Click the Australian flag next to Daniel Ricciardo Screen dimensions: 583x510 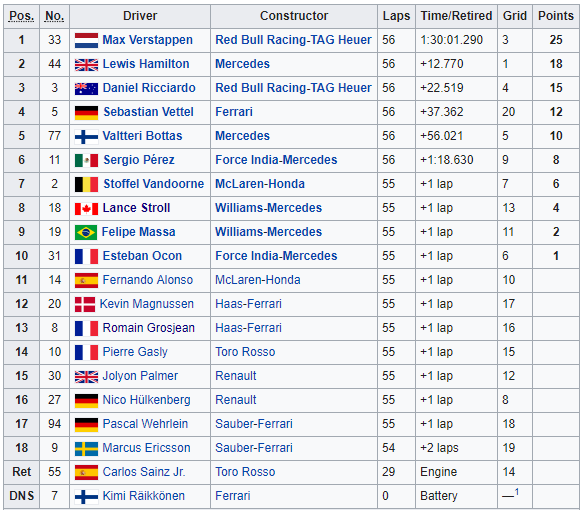click(x=86, y=88)
